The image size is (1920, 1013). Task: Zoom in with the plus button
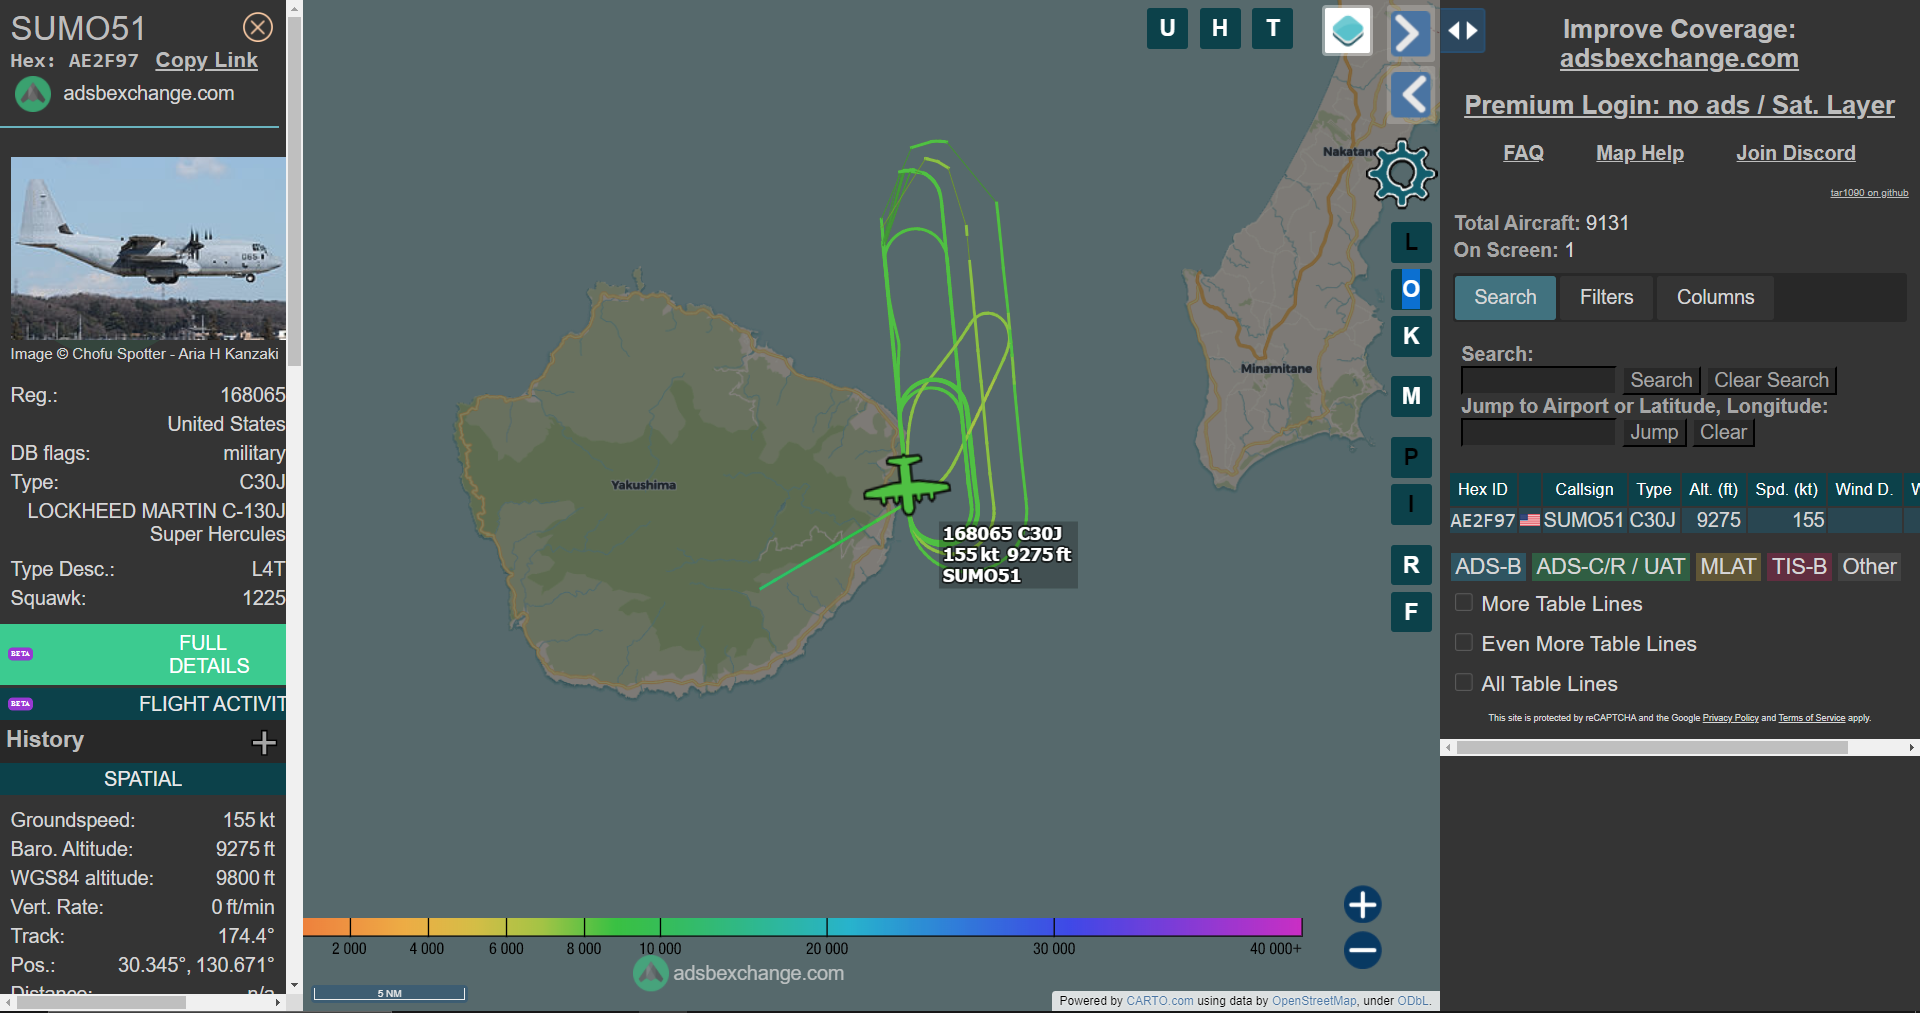[x=1362, y=904]
